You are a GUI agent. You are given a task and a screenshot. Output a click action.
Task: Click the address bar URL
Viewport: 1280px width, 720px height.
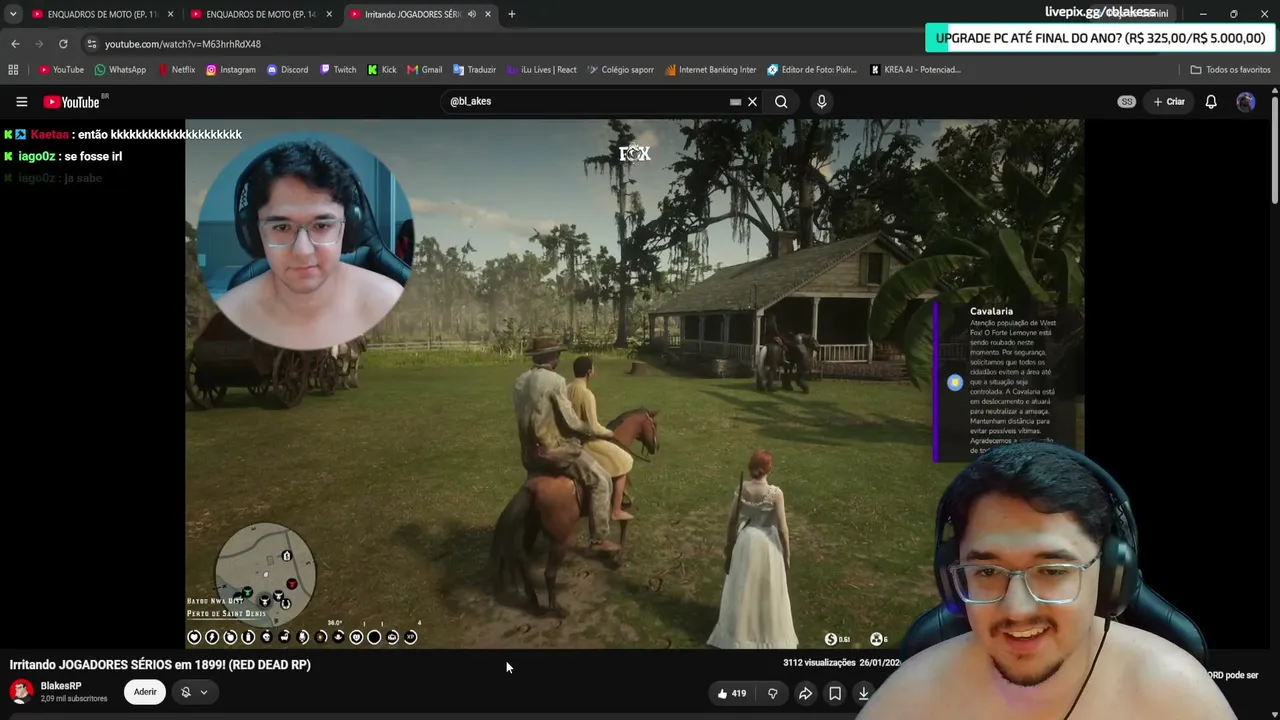pyautogui.click(x=183, y=44)
